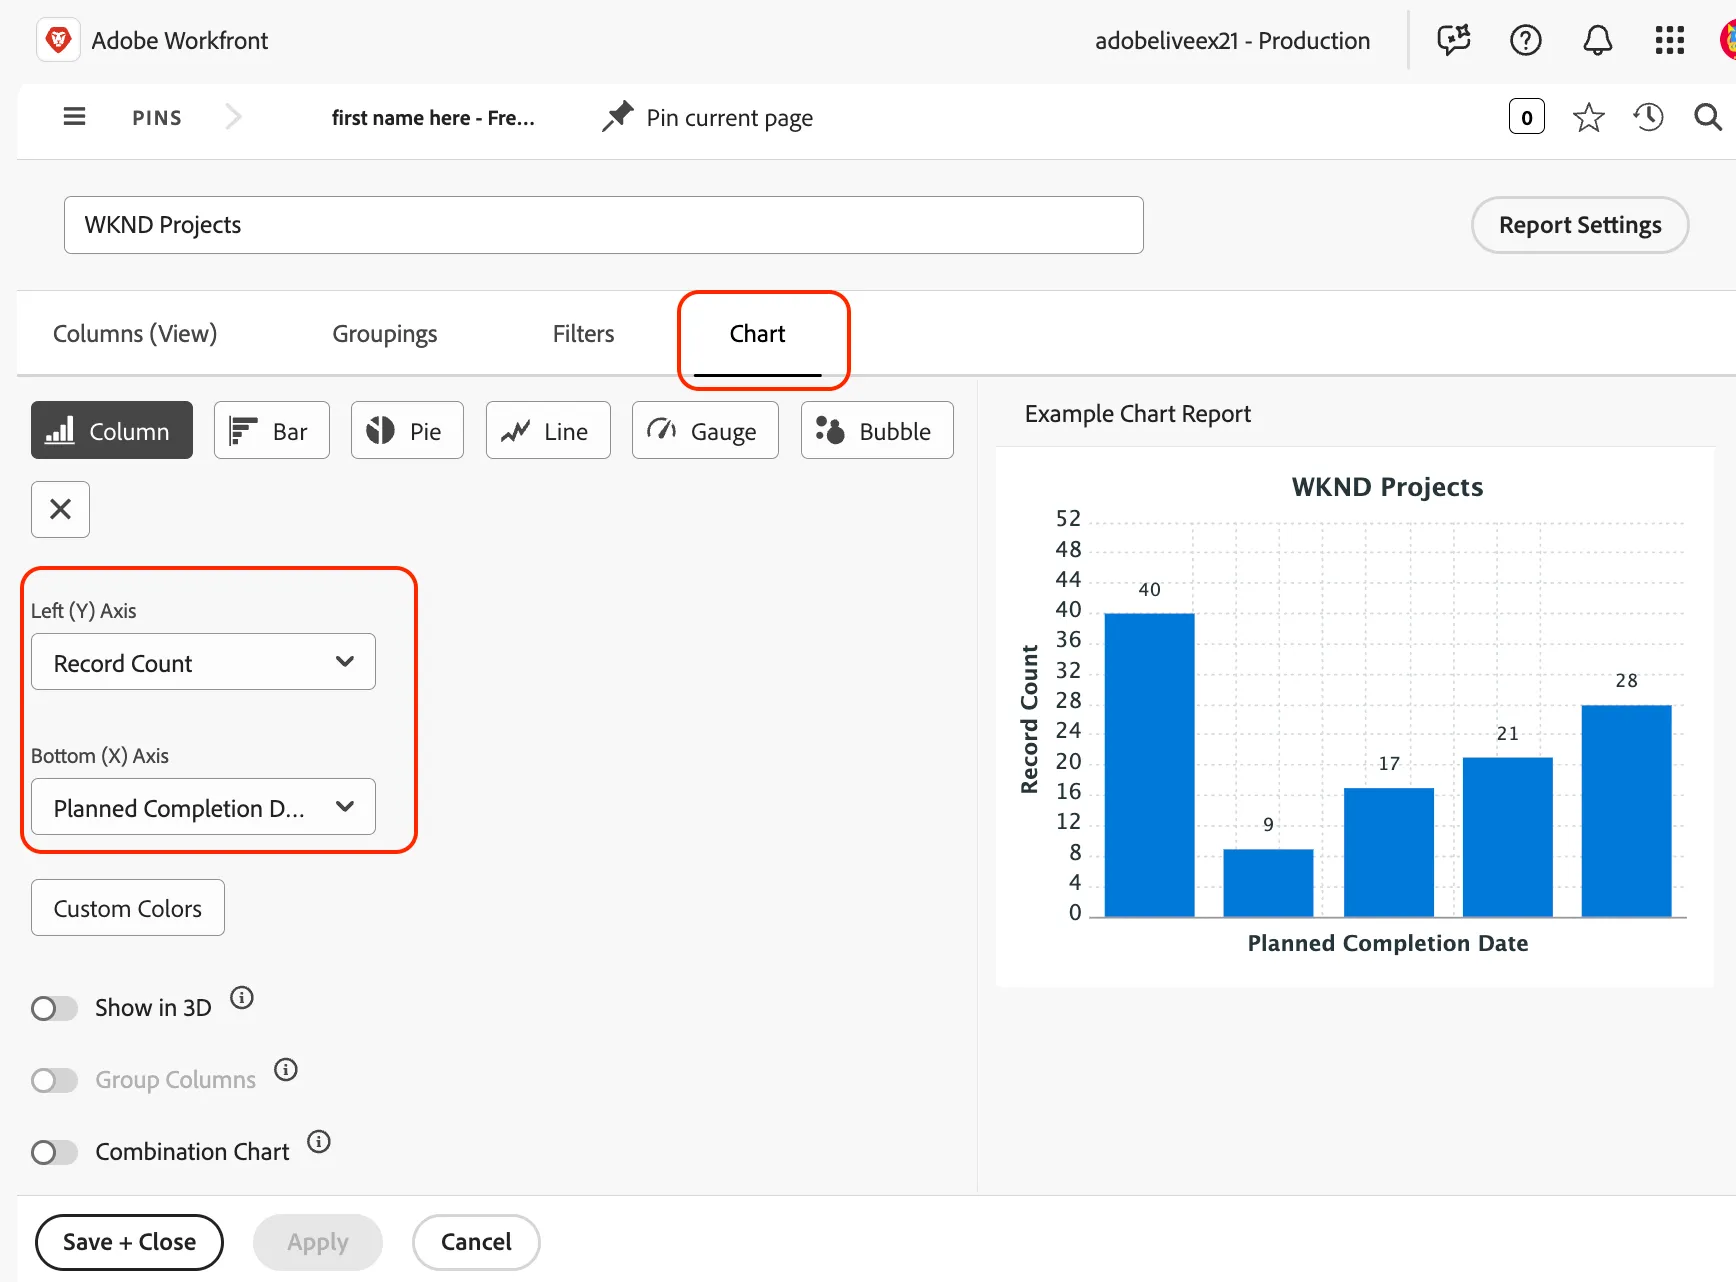Select the Gauge chart type
This screenshot has height=1282, width=1736.
705,430
